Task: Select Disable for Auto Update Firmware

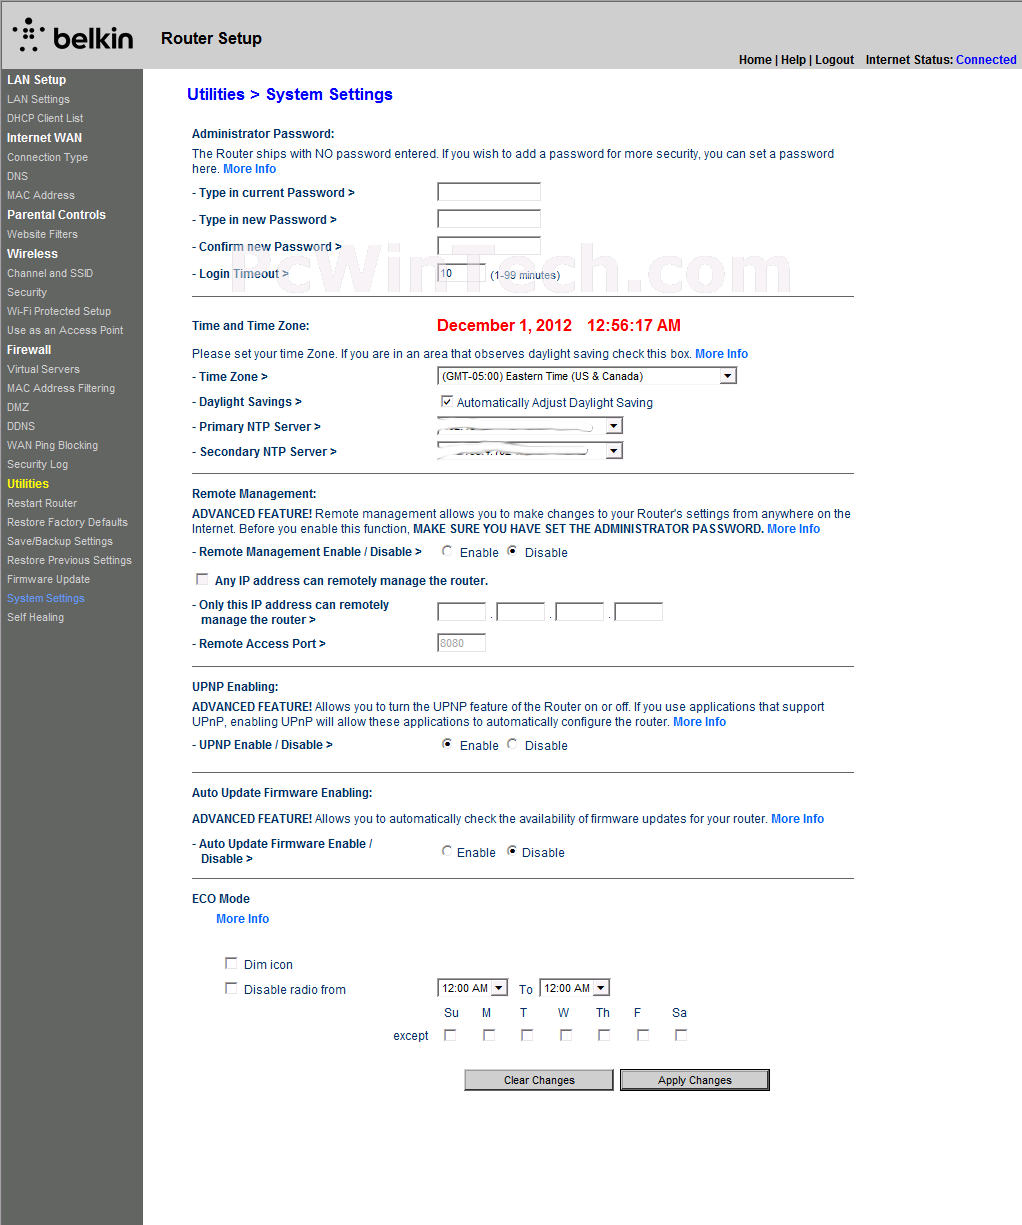Action: click(x=513, y=851)
